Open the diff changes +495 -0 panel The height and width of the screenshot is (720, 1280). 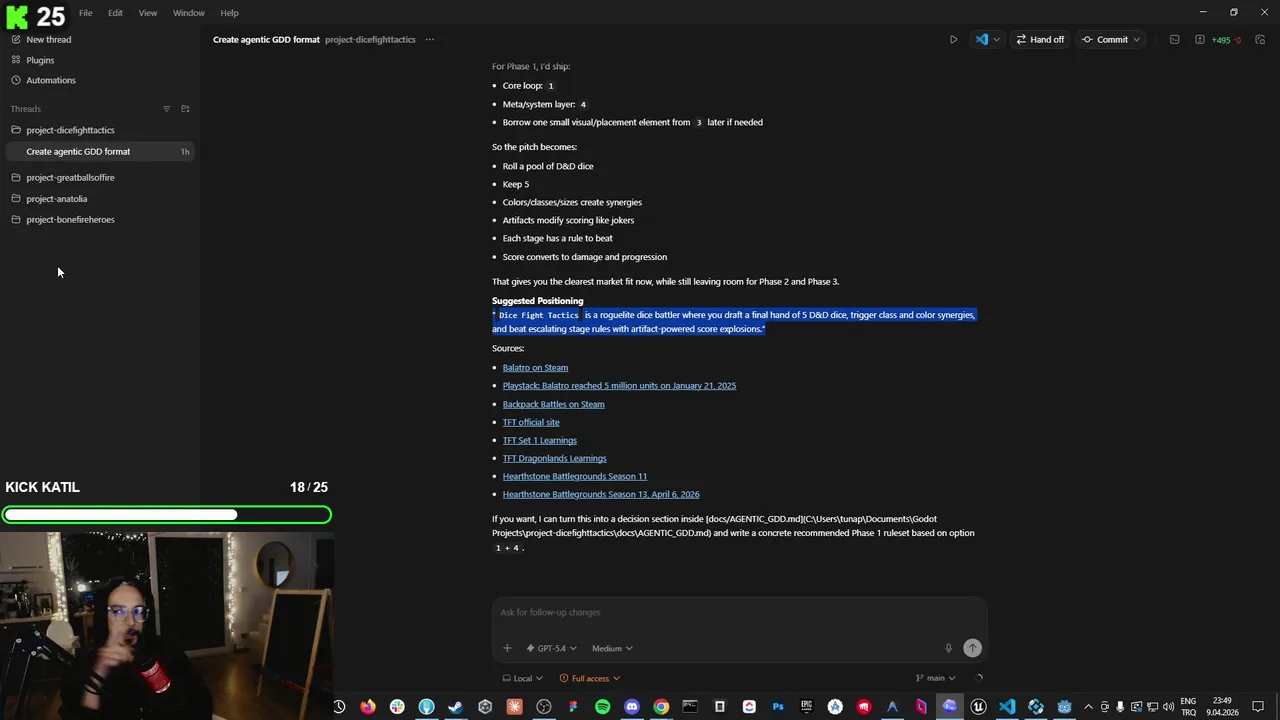tap(1218, 40)
